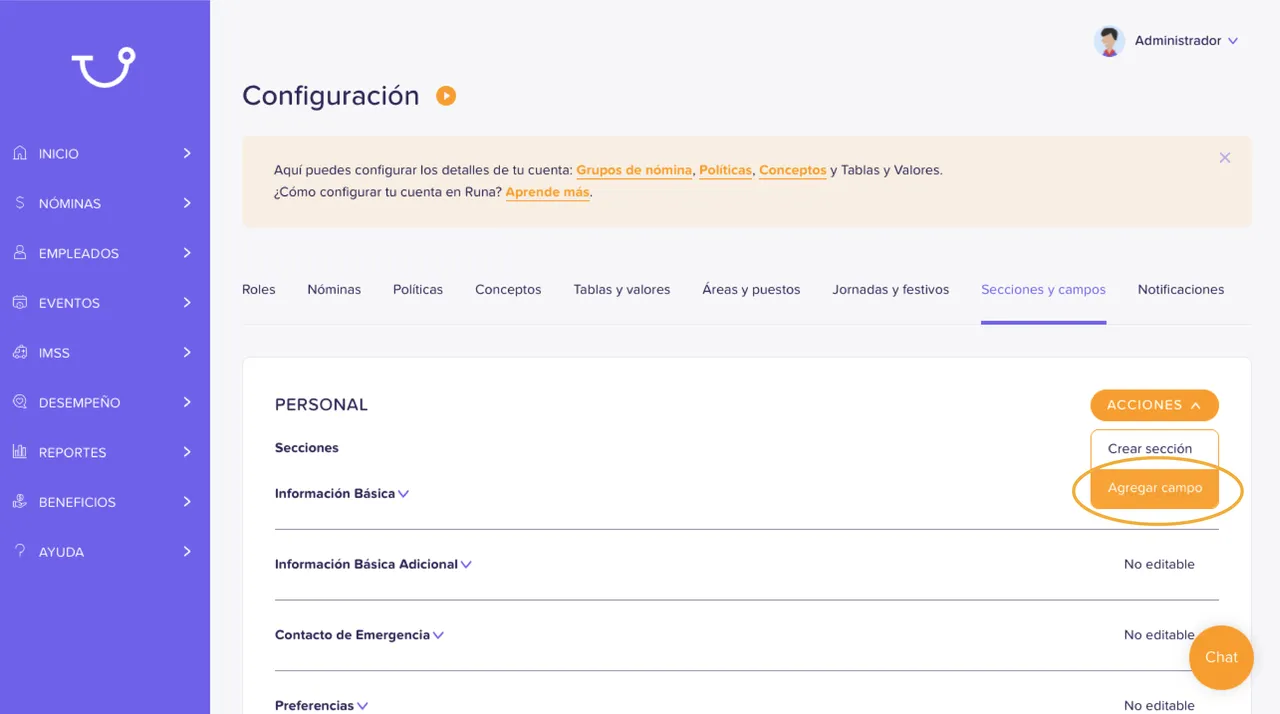Expand the EMPLEADOS sidebar chevron

[x=187, y=253]
